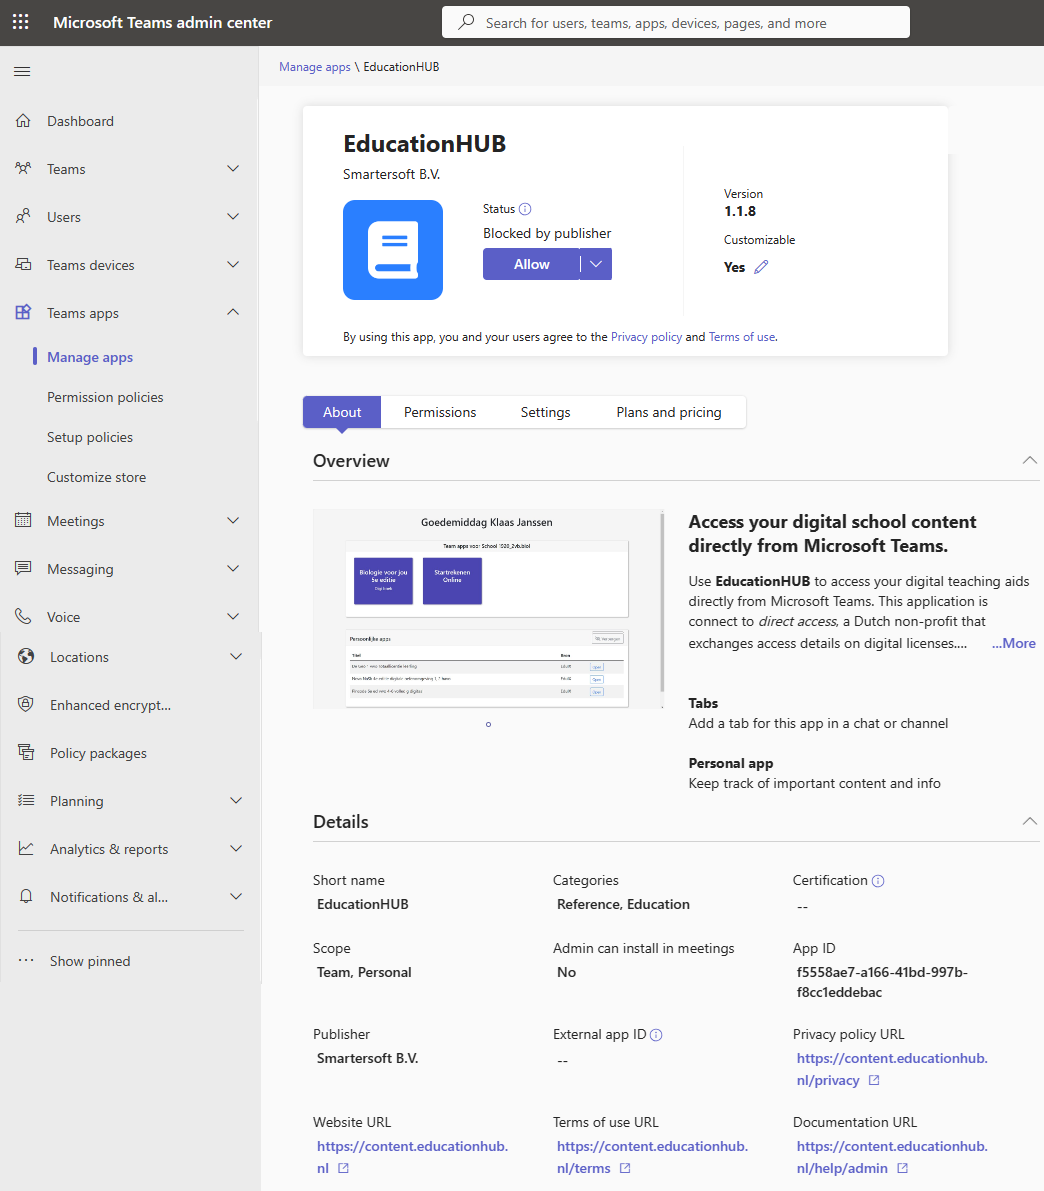
Task: Open Setup policies in sidebar
Action: (90, 438)
